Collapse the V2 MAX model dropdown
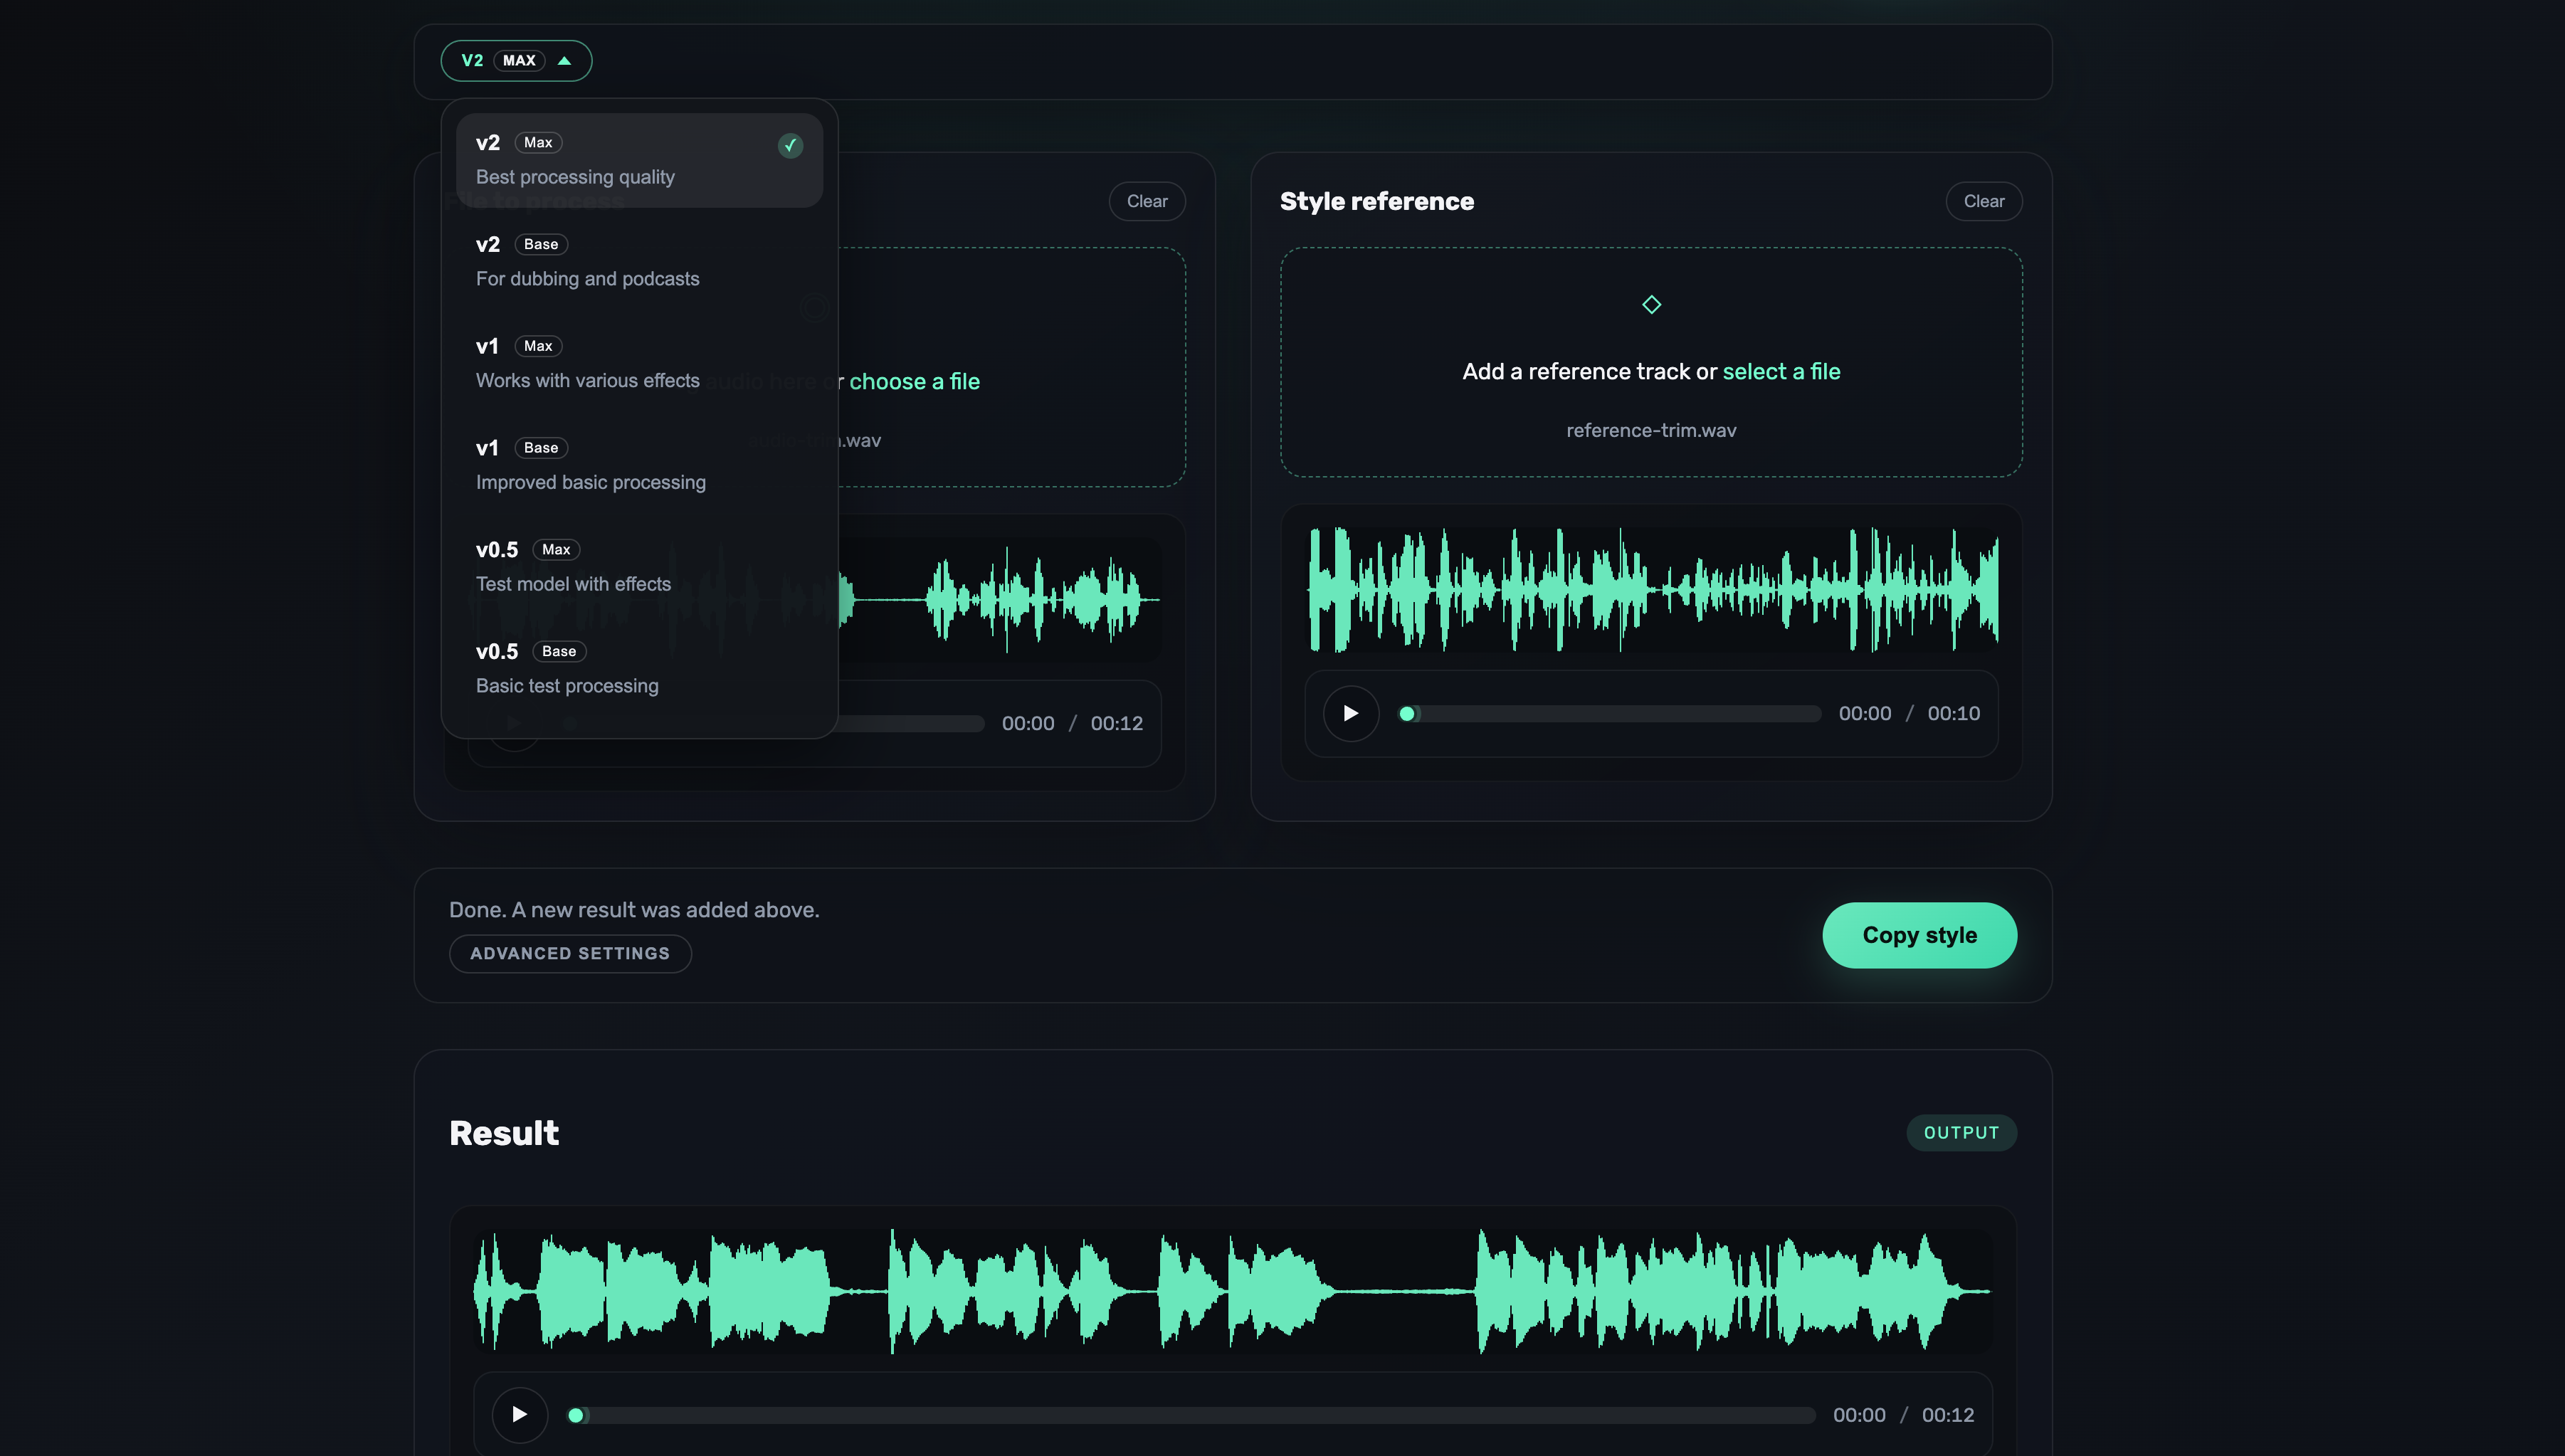Image resolution: width=2565 pixels, height=1456 pixels. coord(516,61)
